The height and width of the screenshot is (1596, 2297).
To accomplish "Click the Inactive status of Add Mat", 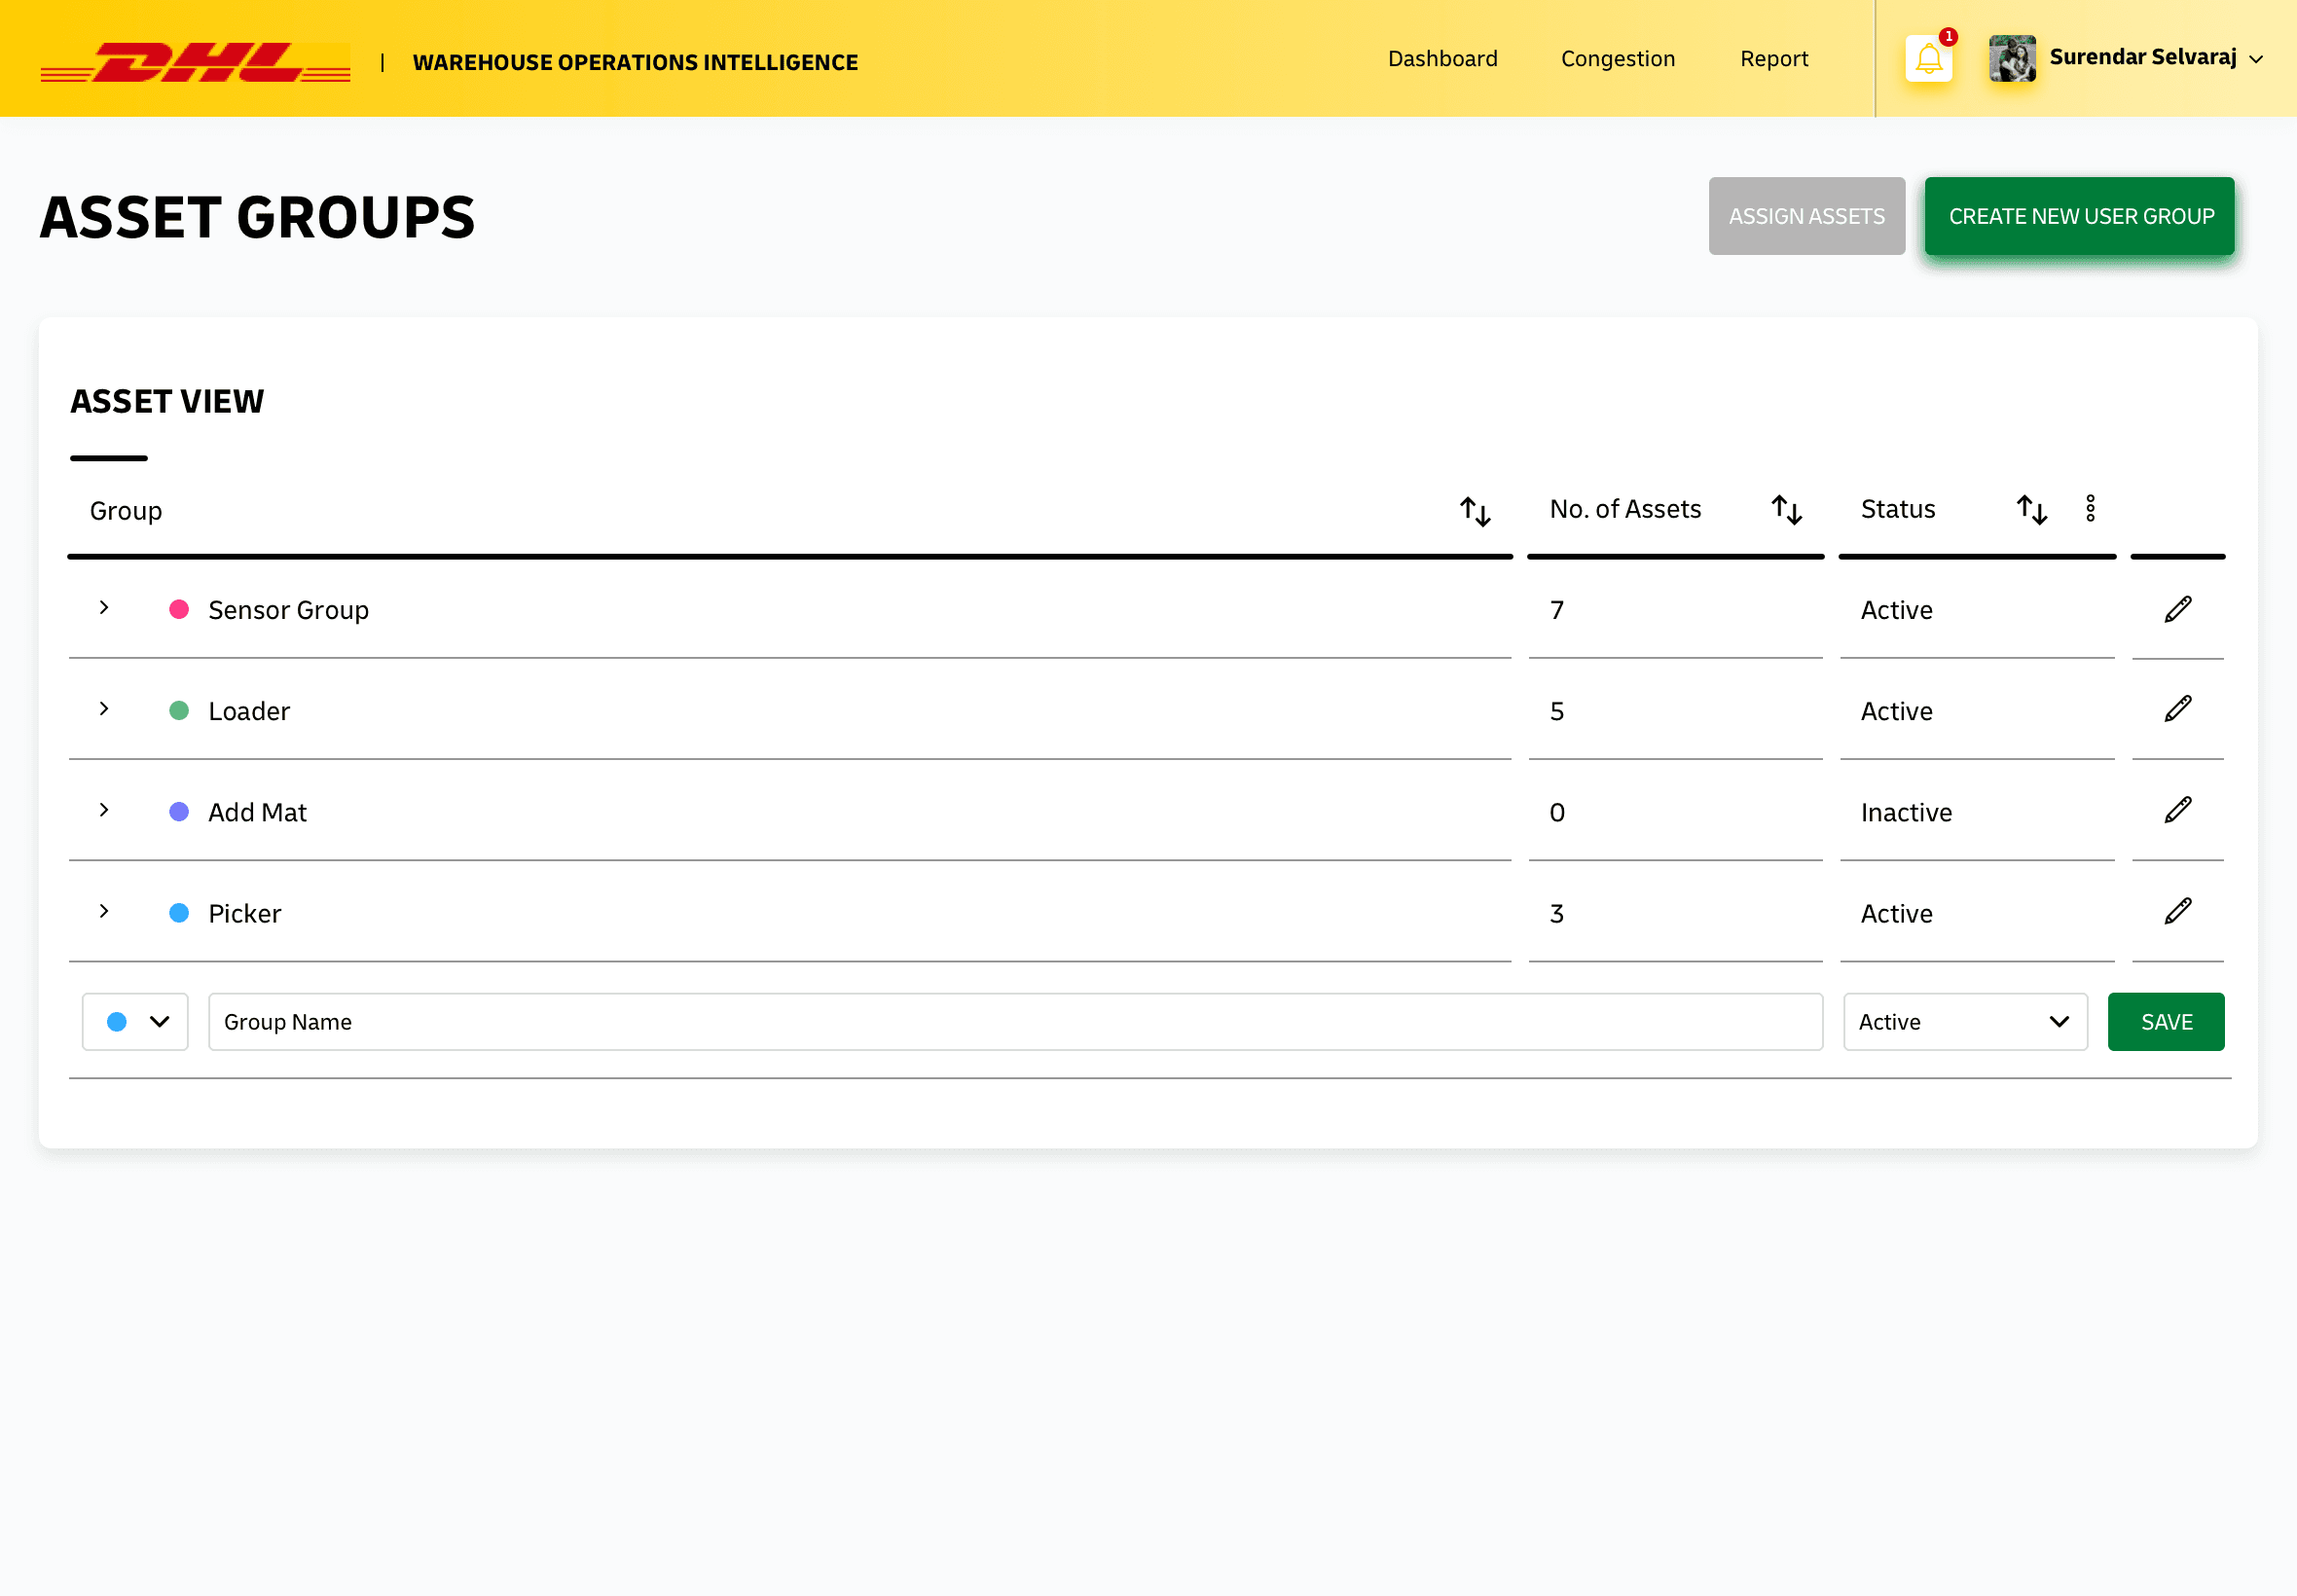I will point(1906,812).
